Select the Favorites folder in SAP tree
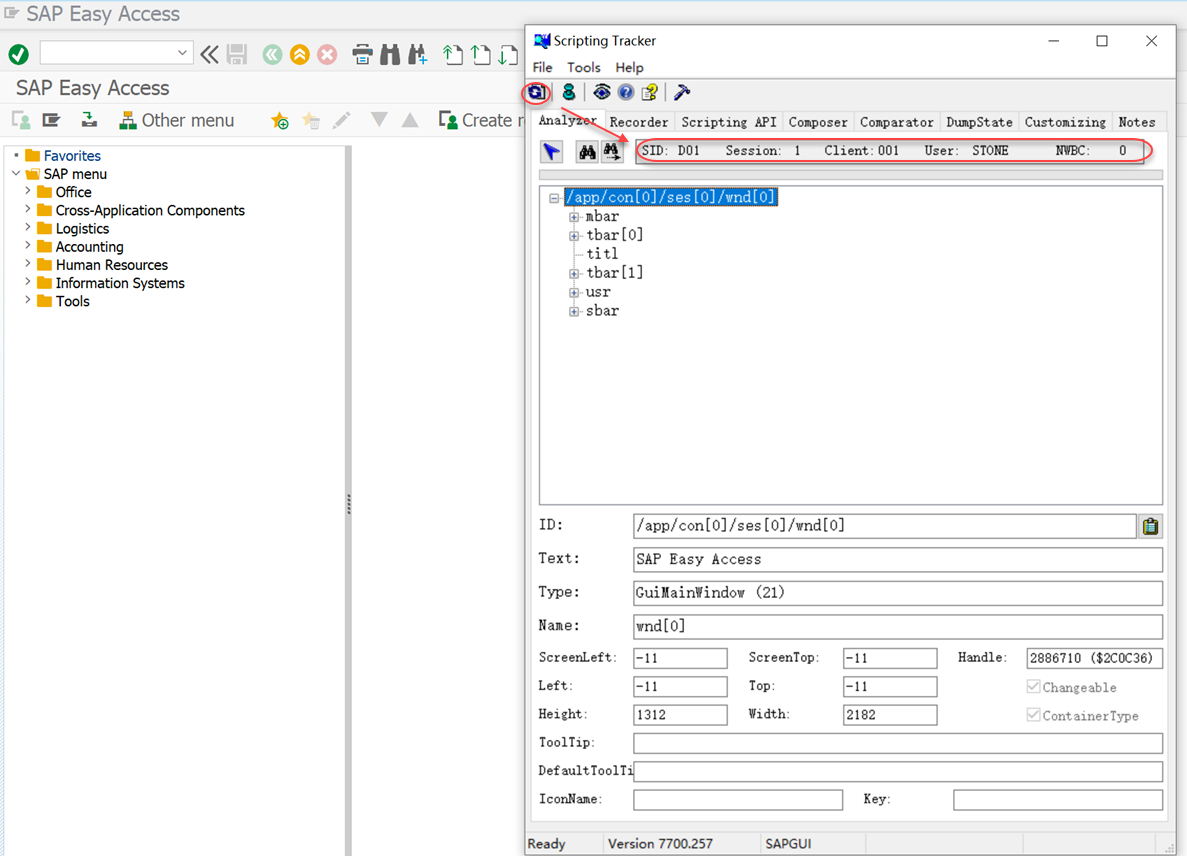Screen dimensions: 1187x856 [72, 156]
